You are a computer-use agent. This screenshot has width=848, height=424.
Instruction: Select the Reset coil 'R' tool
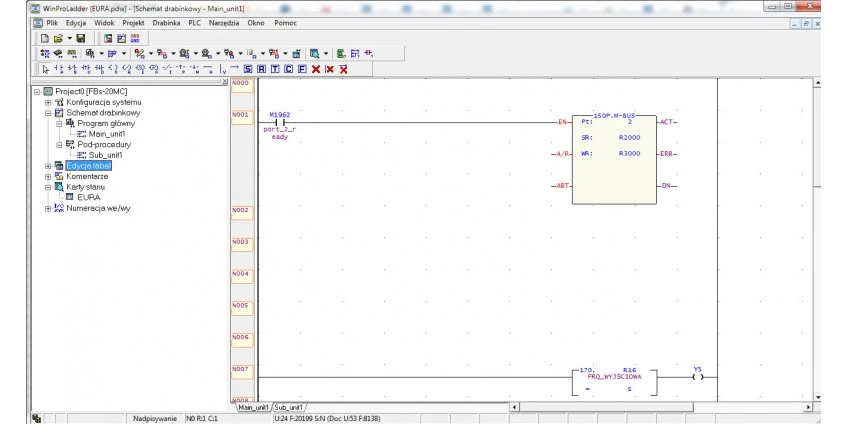tap(261, 70)
